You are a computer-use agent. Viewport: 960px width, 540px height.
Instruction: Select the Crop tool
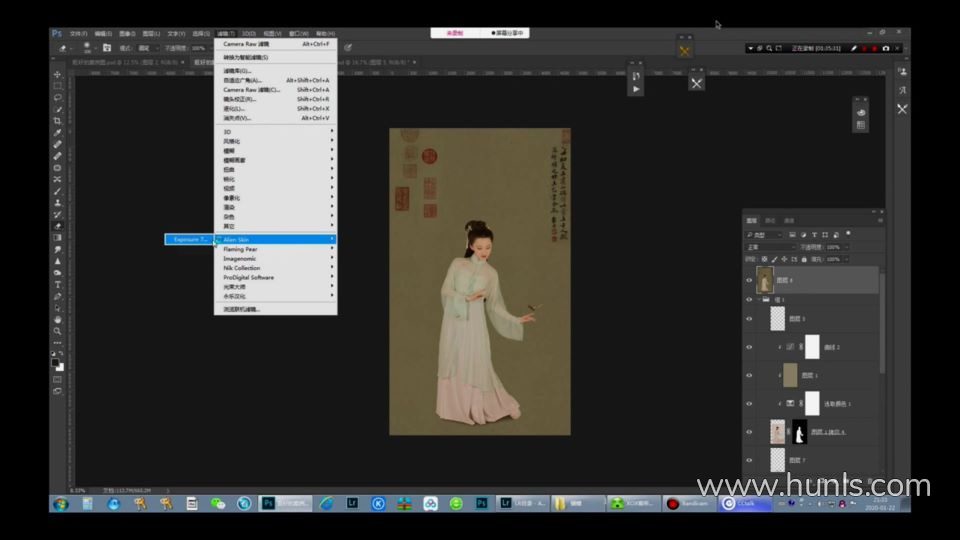[x=58, y=121]
